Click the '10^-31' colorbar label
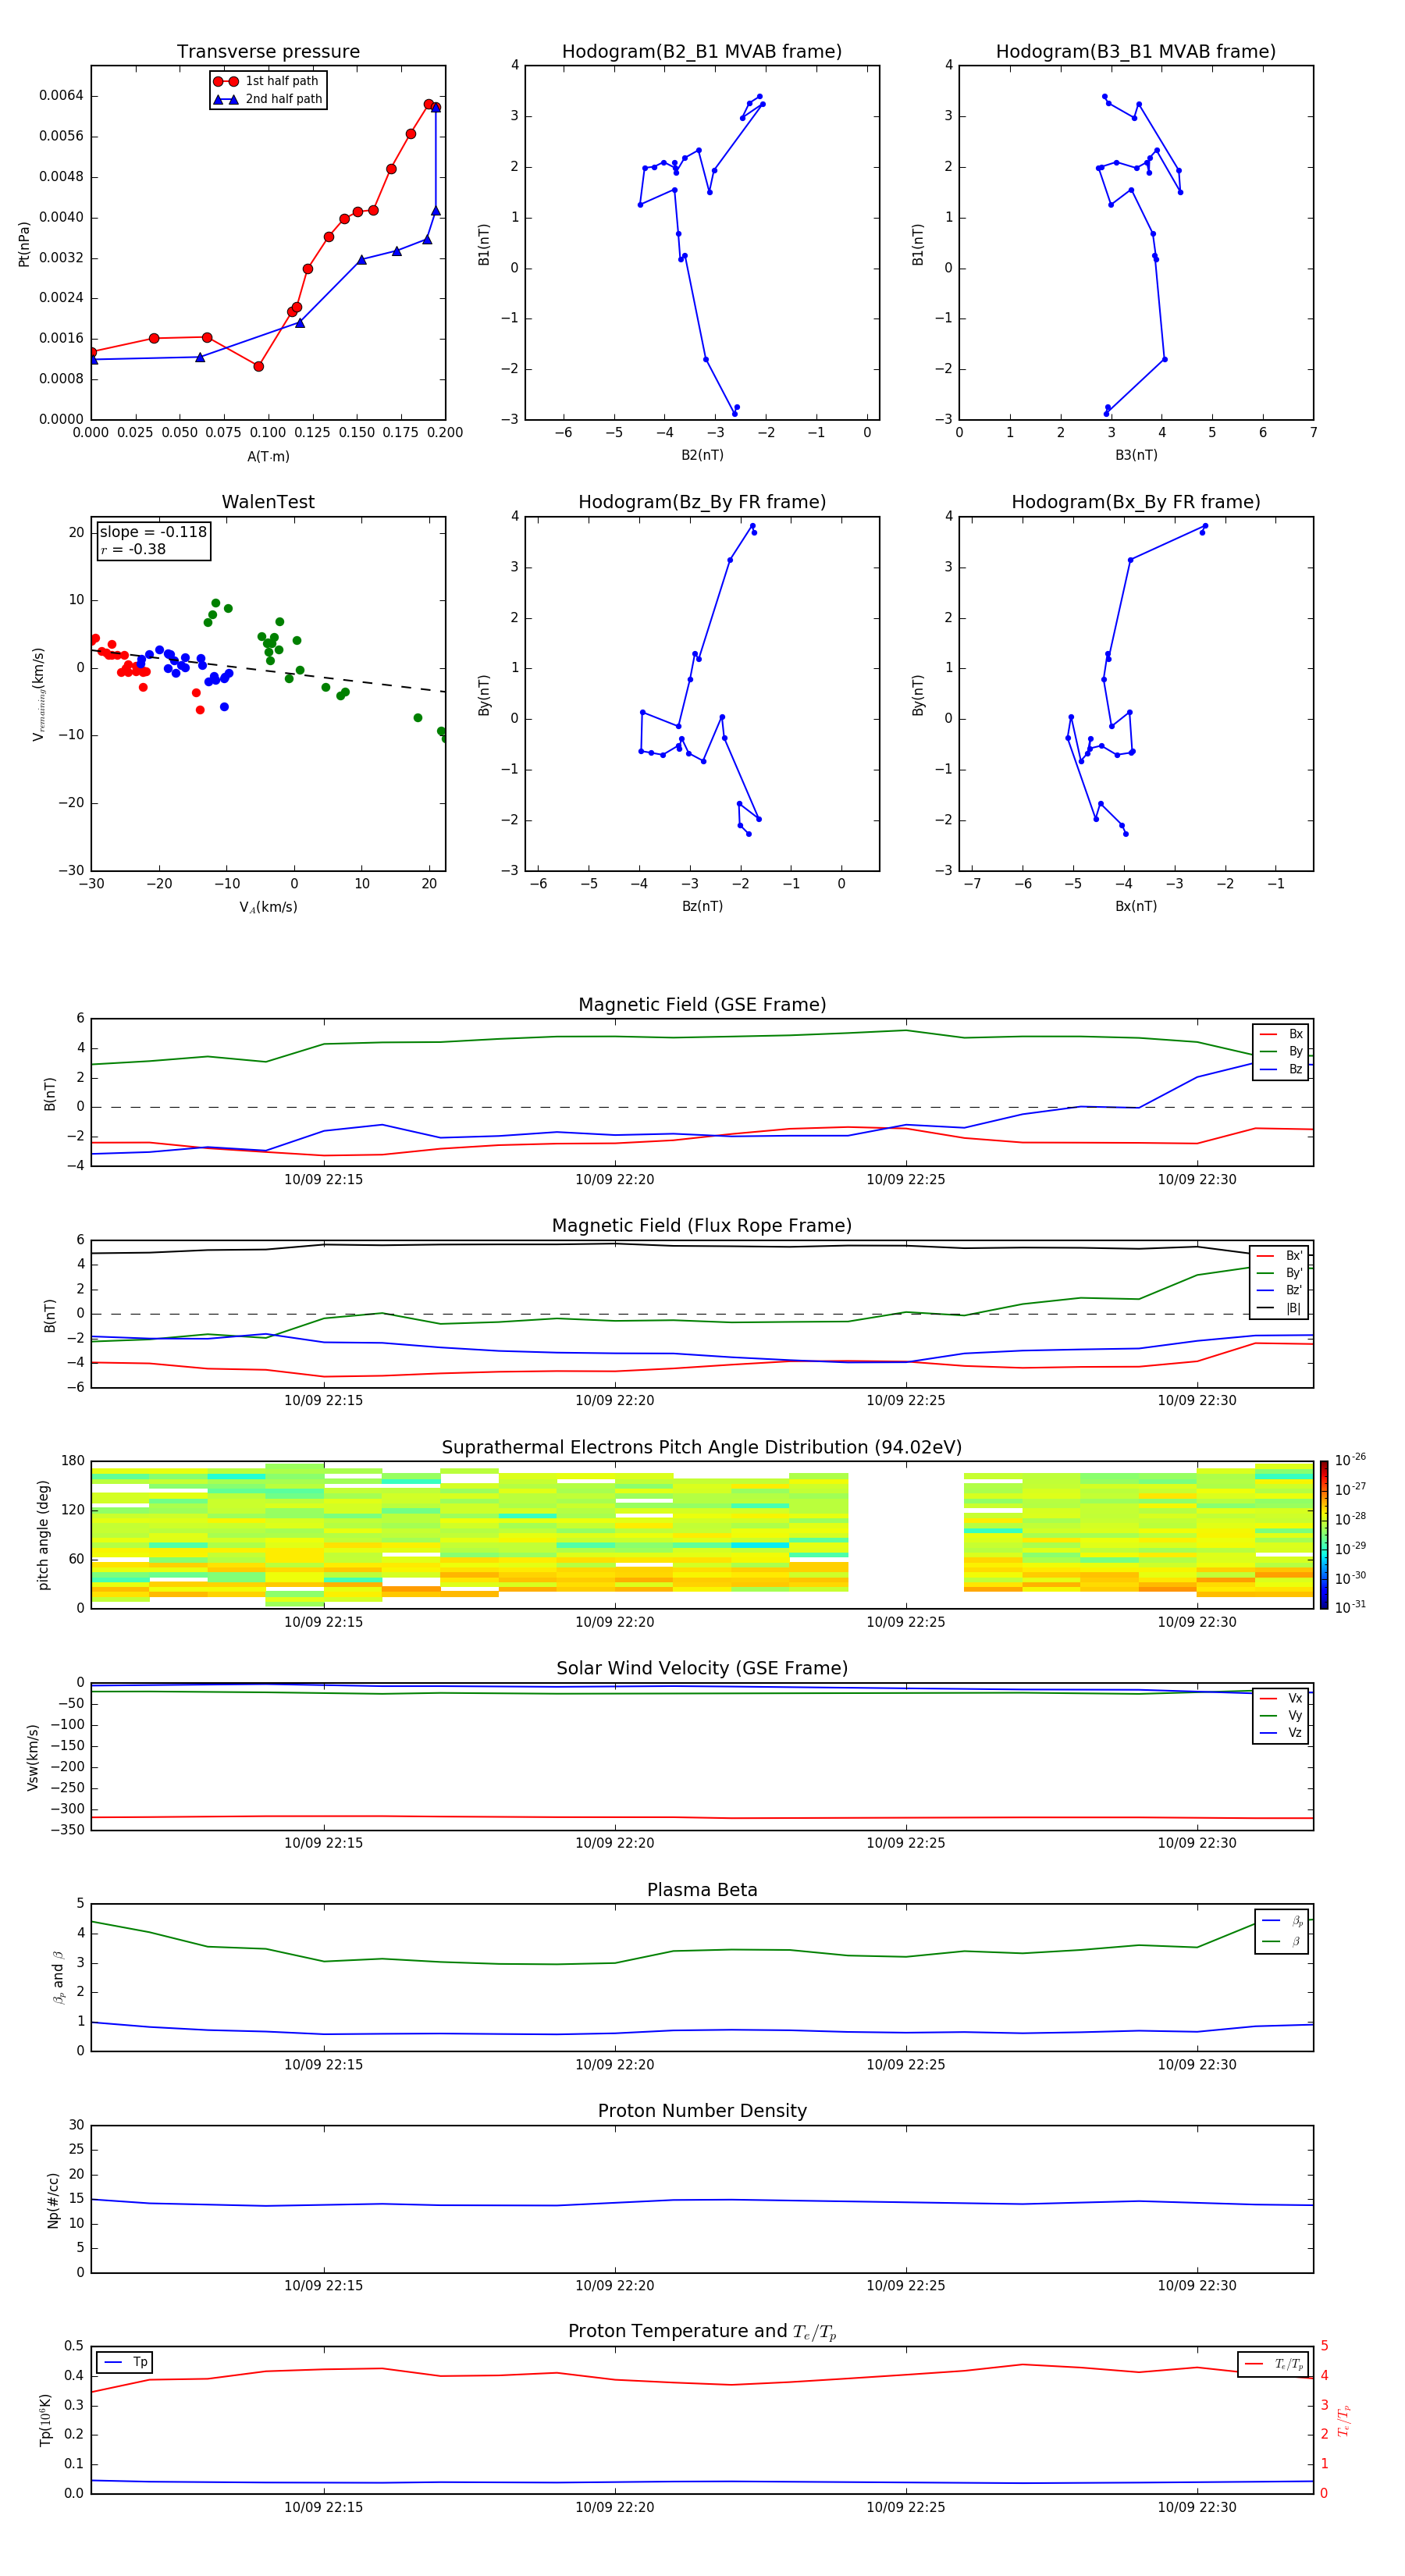The image size is (1405, 2576). (1350, 1607)
